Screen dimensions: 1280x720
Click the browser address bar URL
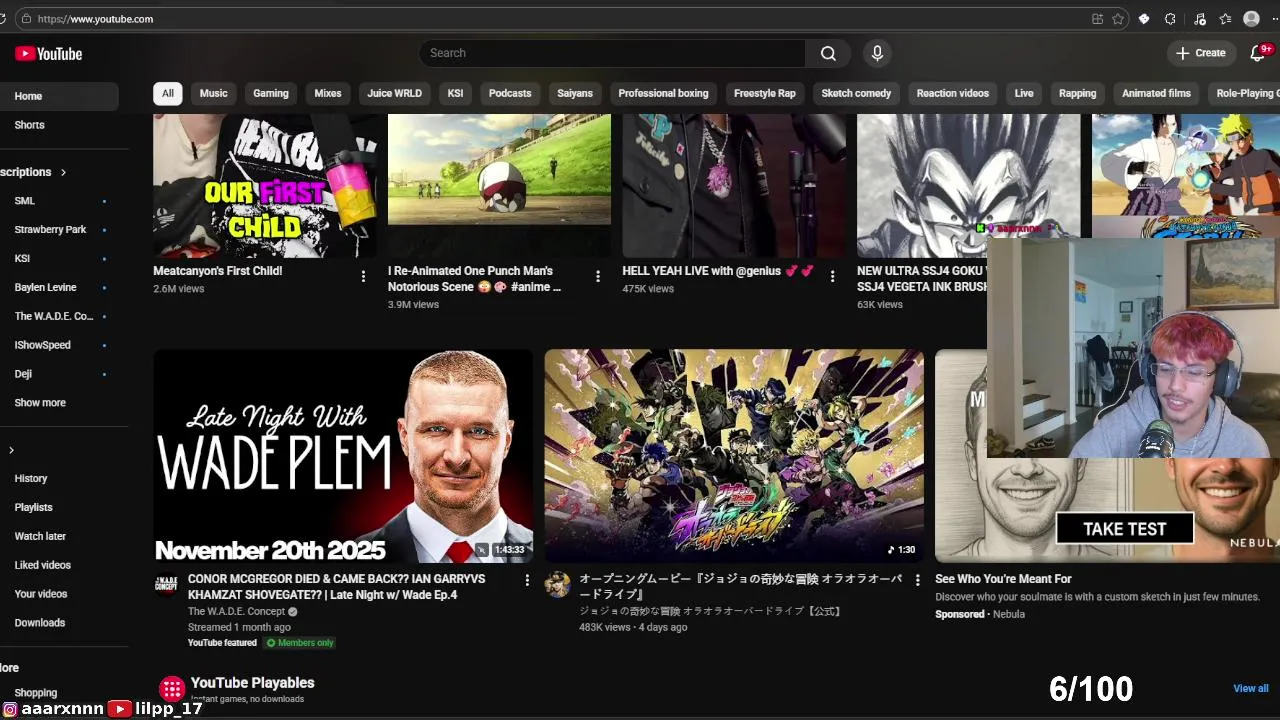(x=95, y=19)
